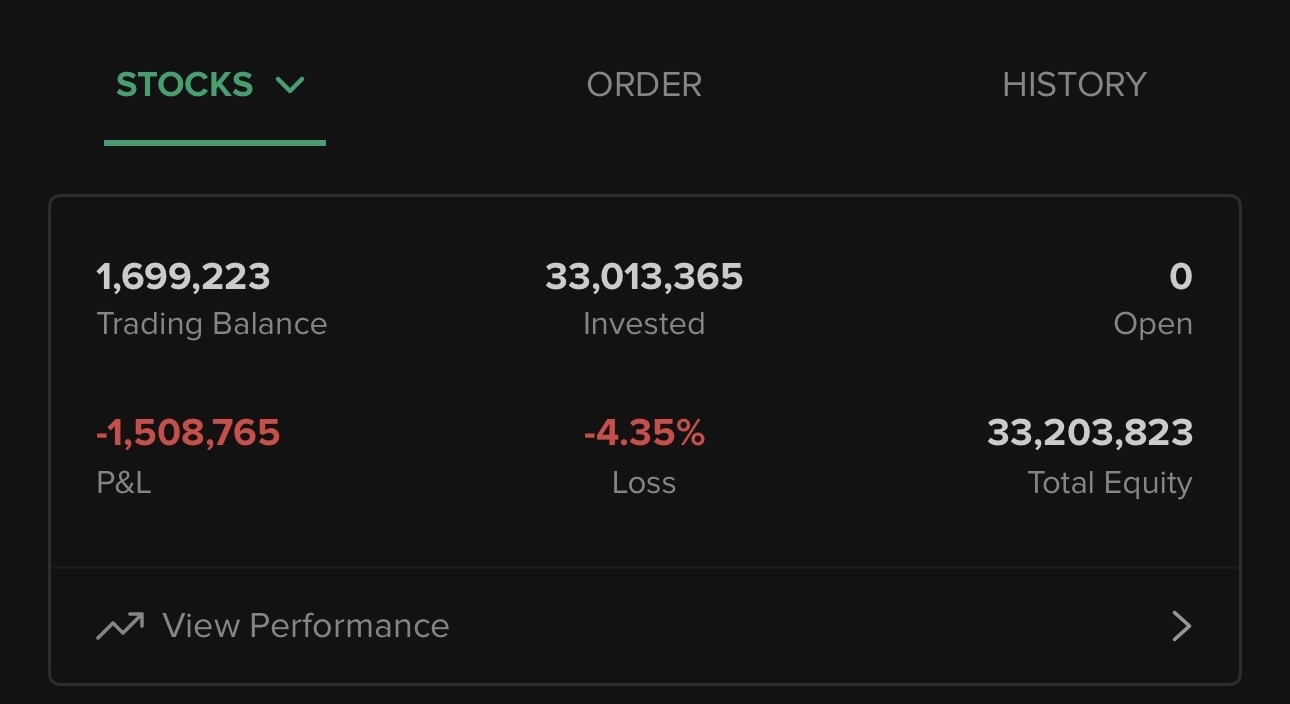This screenshot has height=704, width=1290.
Task: Open View Performance link
Action: [x=306, y=626]
